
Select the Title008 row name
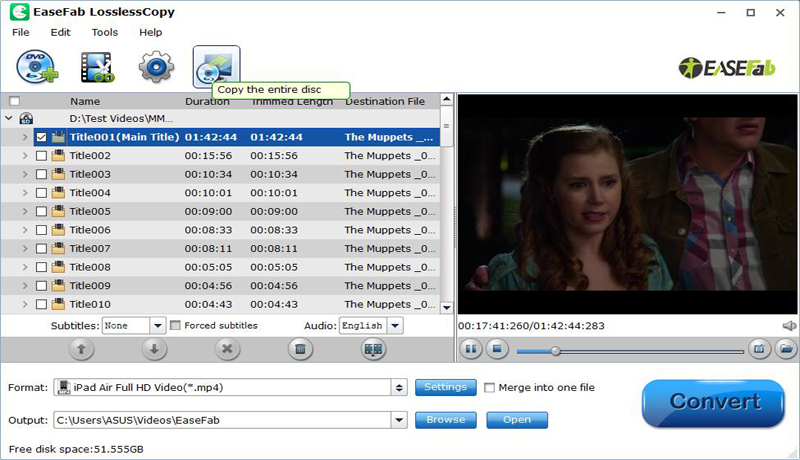coord(90,267)
